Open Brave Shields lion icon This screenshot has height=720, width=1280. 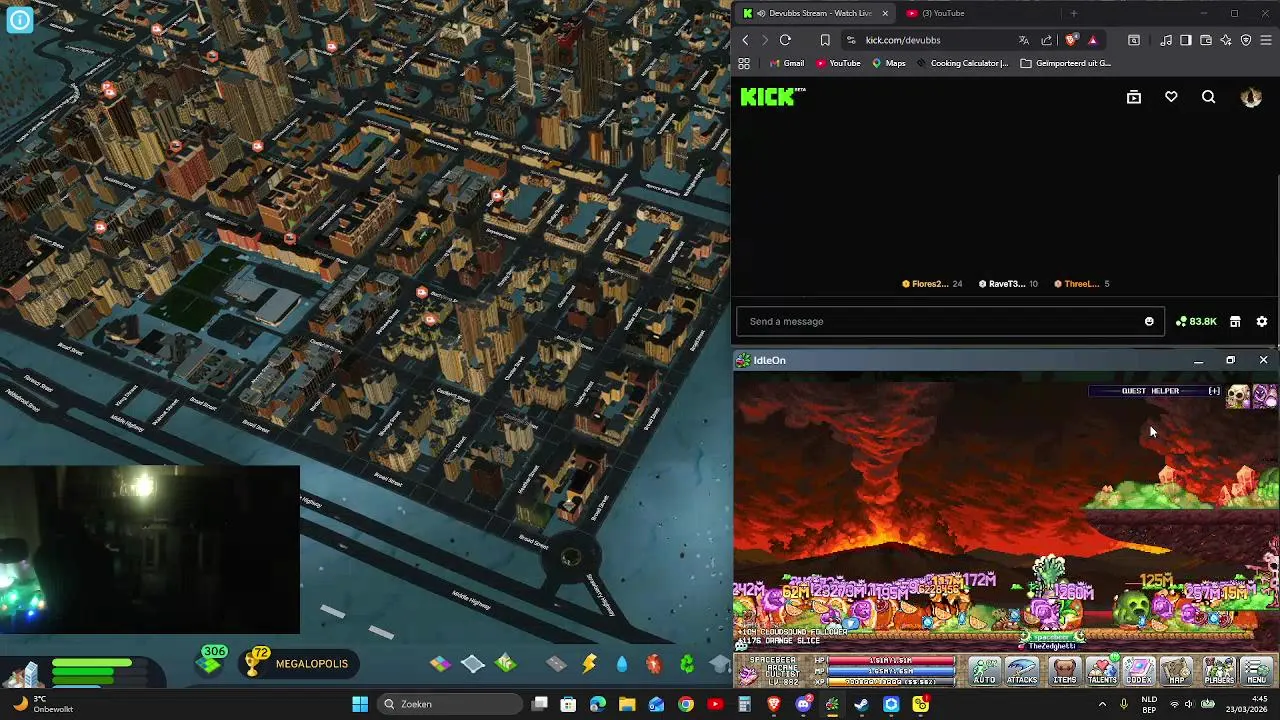pyautogui.click(x=1071, y=40)
